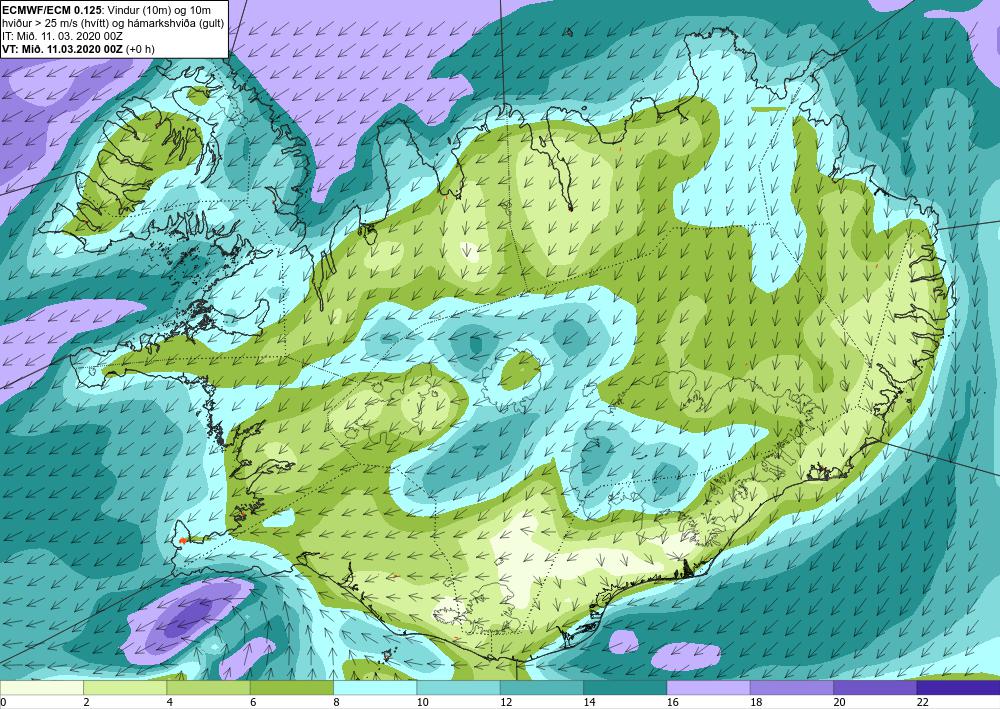Image resolution: width=1000 pixels, height=709 pixels.
Task: Click the legend scale label "0"
Action: [x=3, y=702]
